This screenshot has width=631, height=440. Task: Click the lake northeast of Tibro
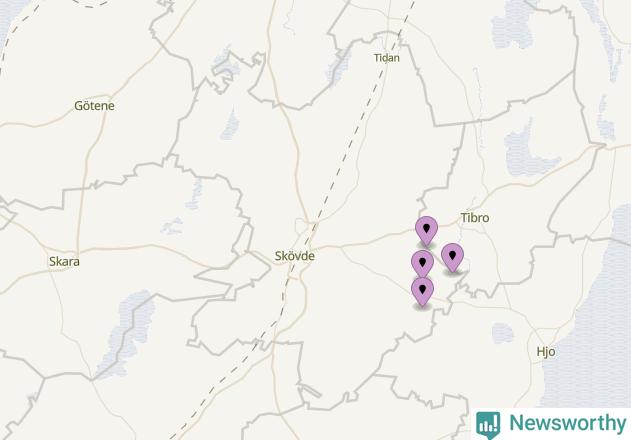click(x=527, y=151)
